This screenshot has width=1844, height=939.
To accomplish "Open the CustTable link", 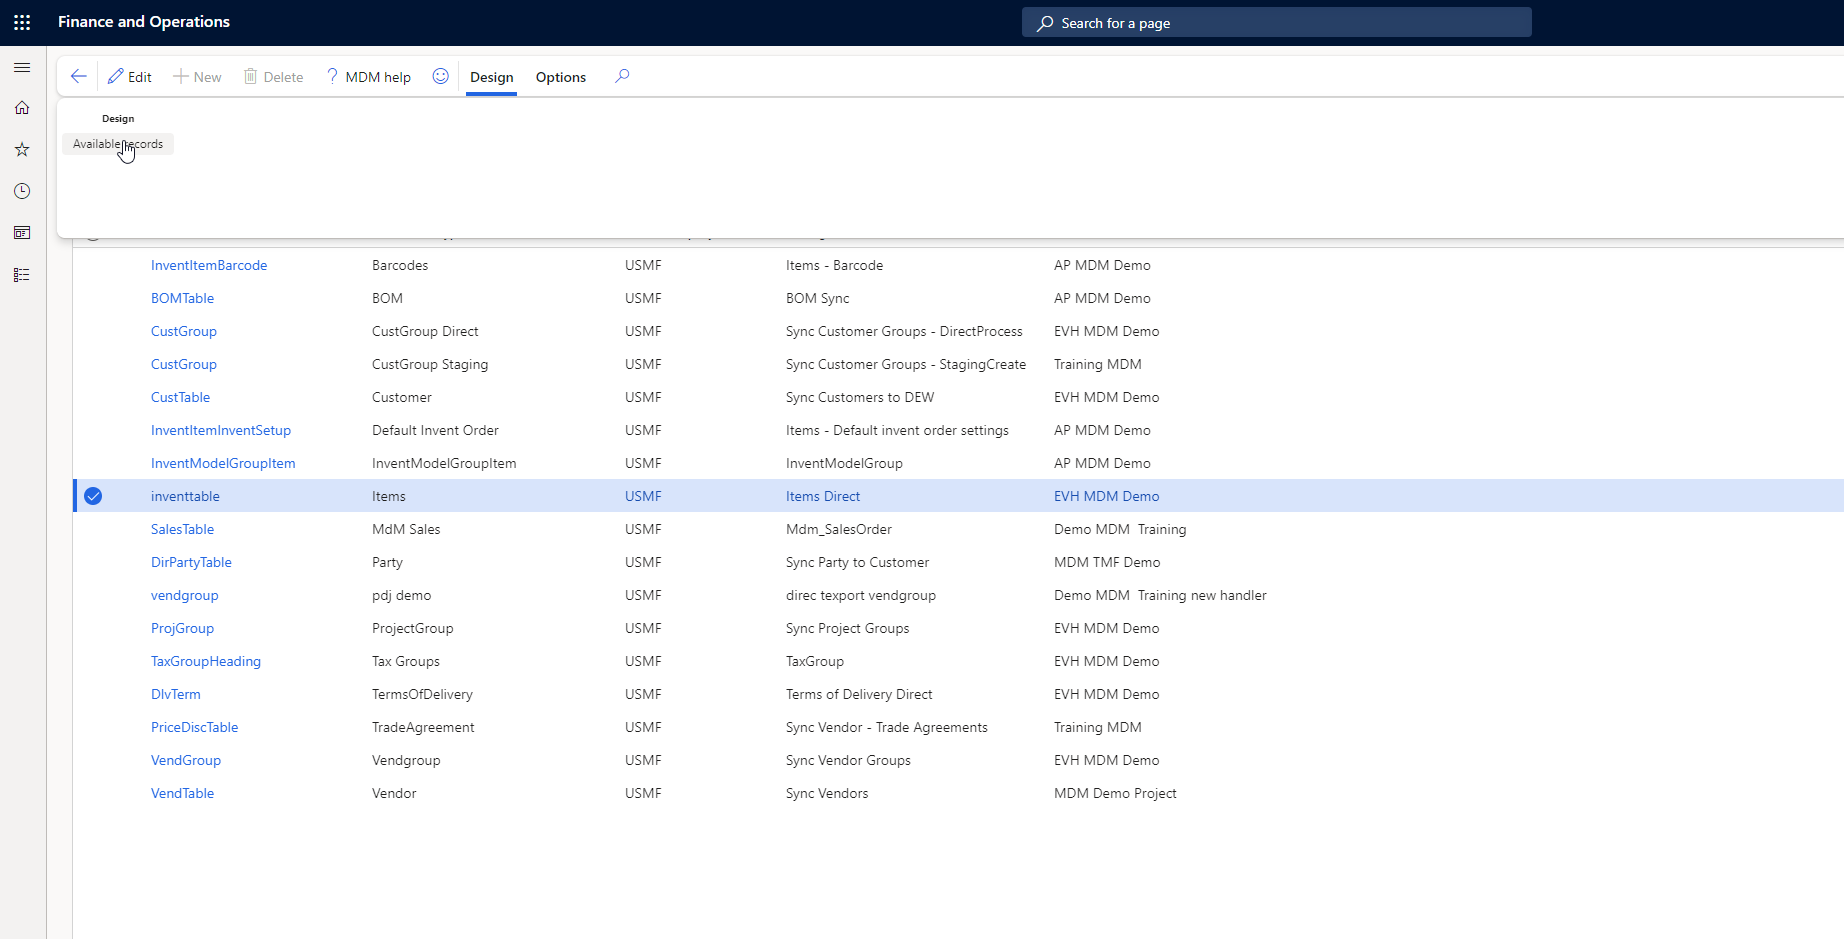I will coord(181,397).
